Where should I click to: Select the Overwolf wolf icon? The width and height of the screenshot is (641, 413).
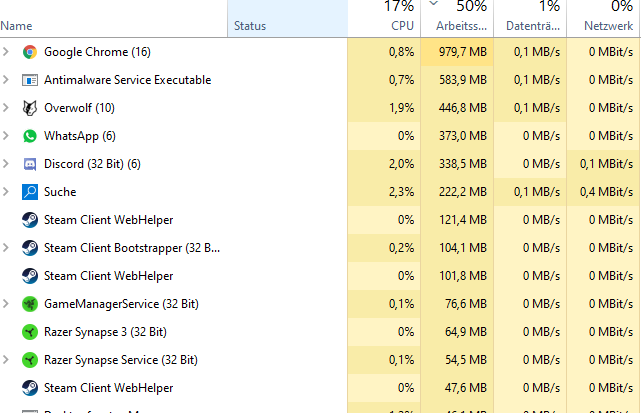(30, 108)
